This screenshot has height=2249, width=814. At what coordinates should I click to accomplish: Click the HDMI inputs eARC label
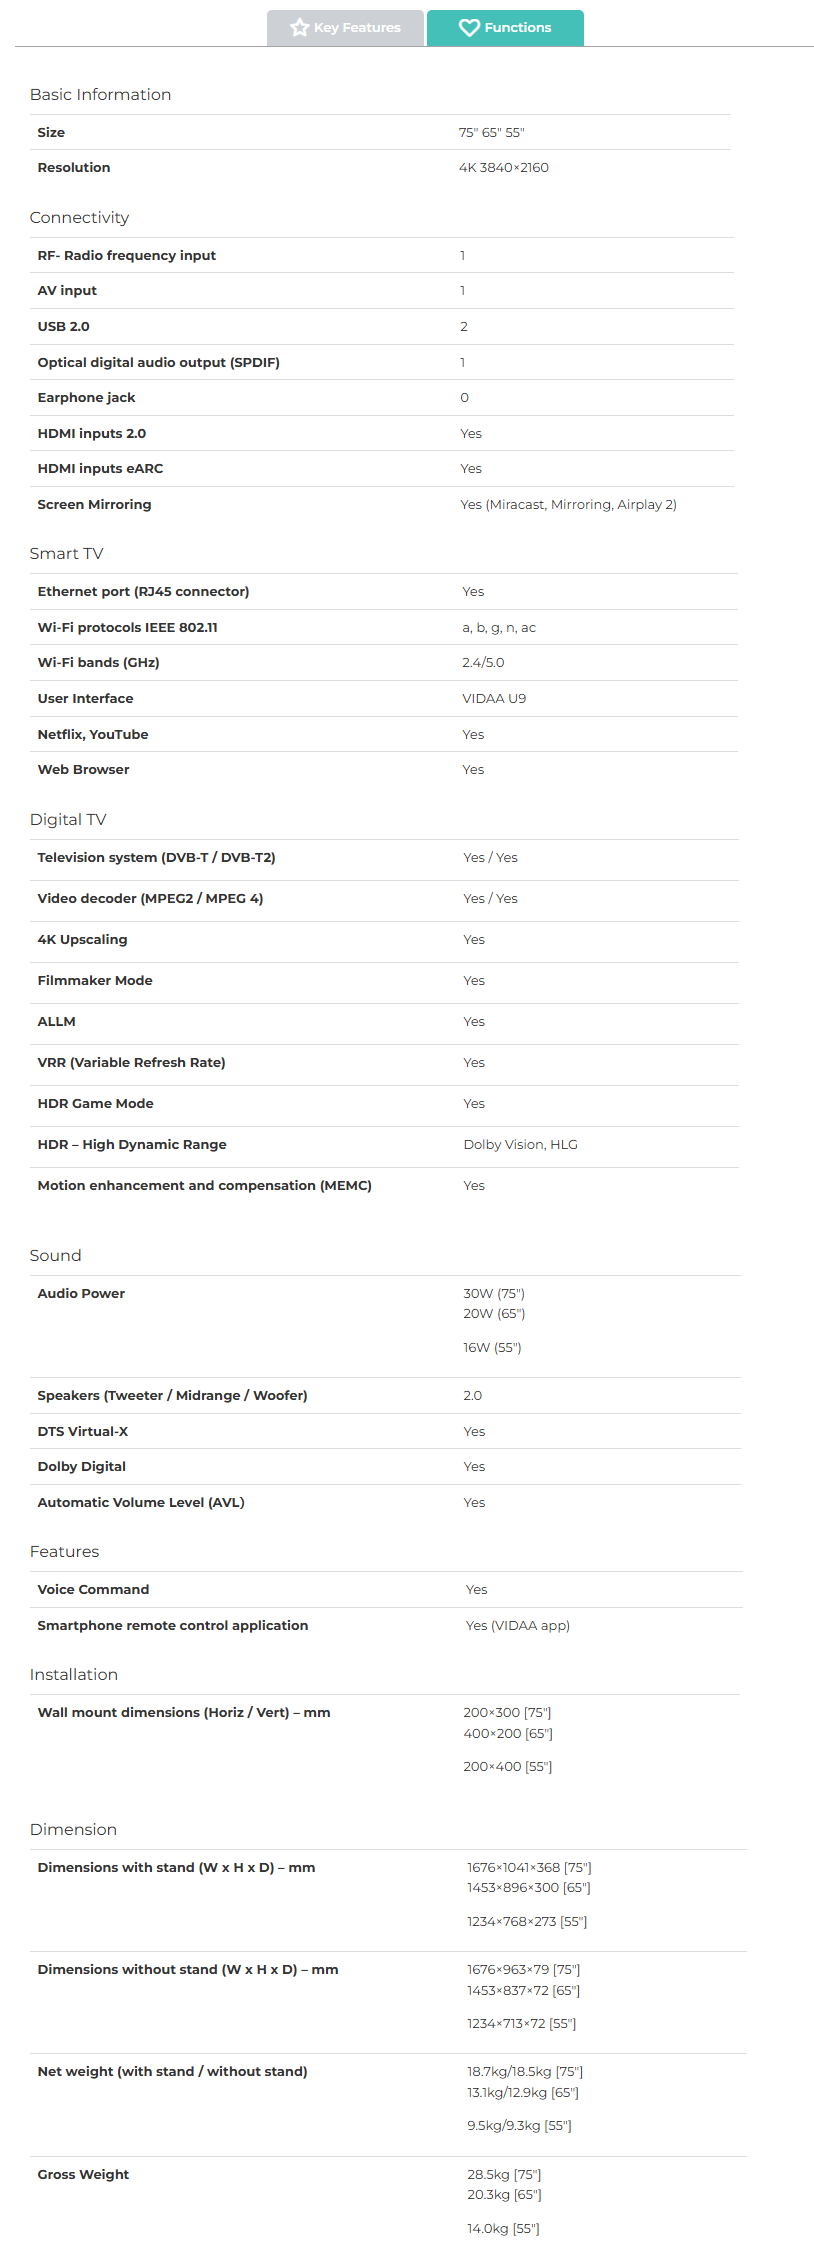tap(100, 469)
